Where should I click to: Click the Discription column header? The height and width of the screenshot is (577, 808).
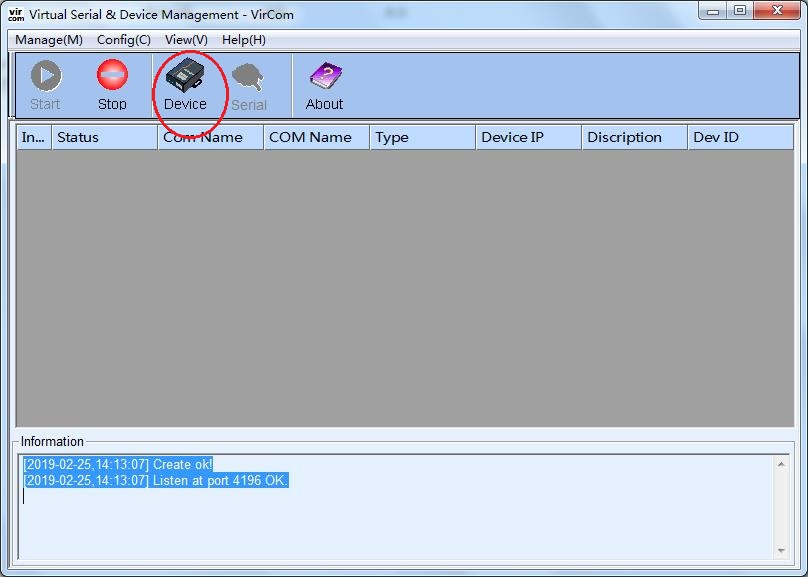(x=634, y=137)
